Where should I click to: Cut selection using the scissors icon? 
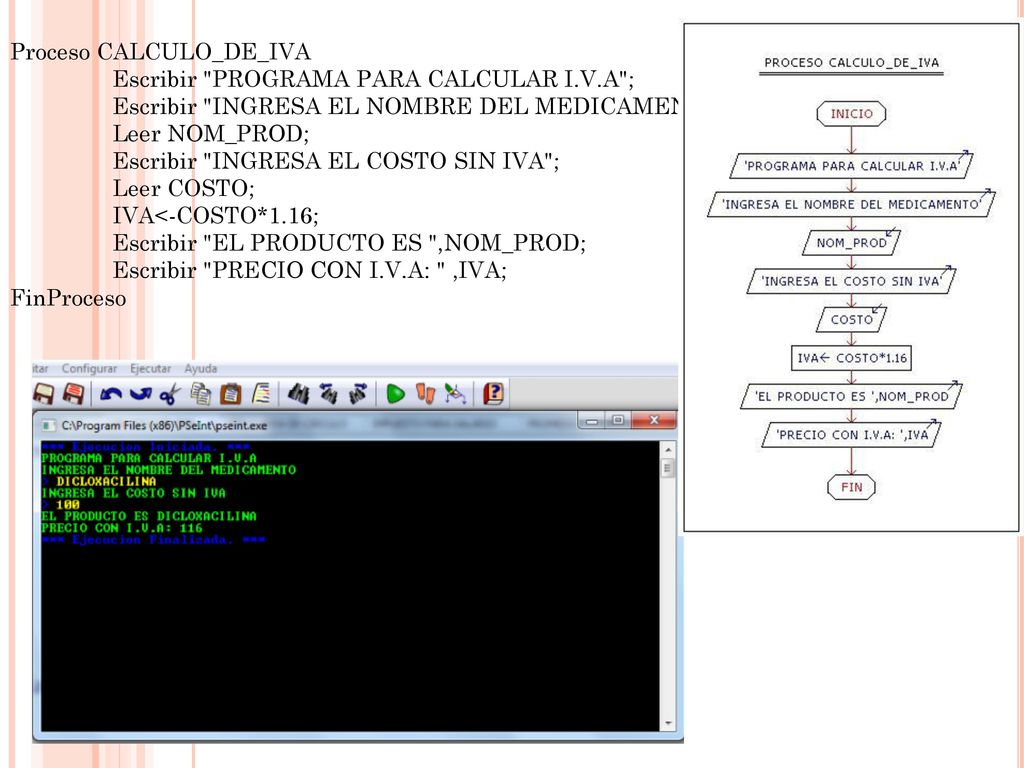(170, 394)
